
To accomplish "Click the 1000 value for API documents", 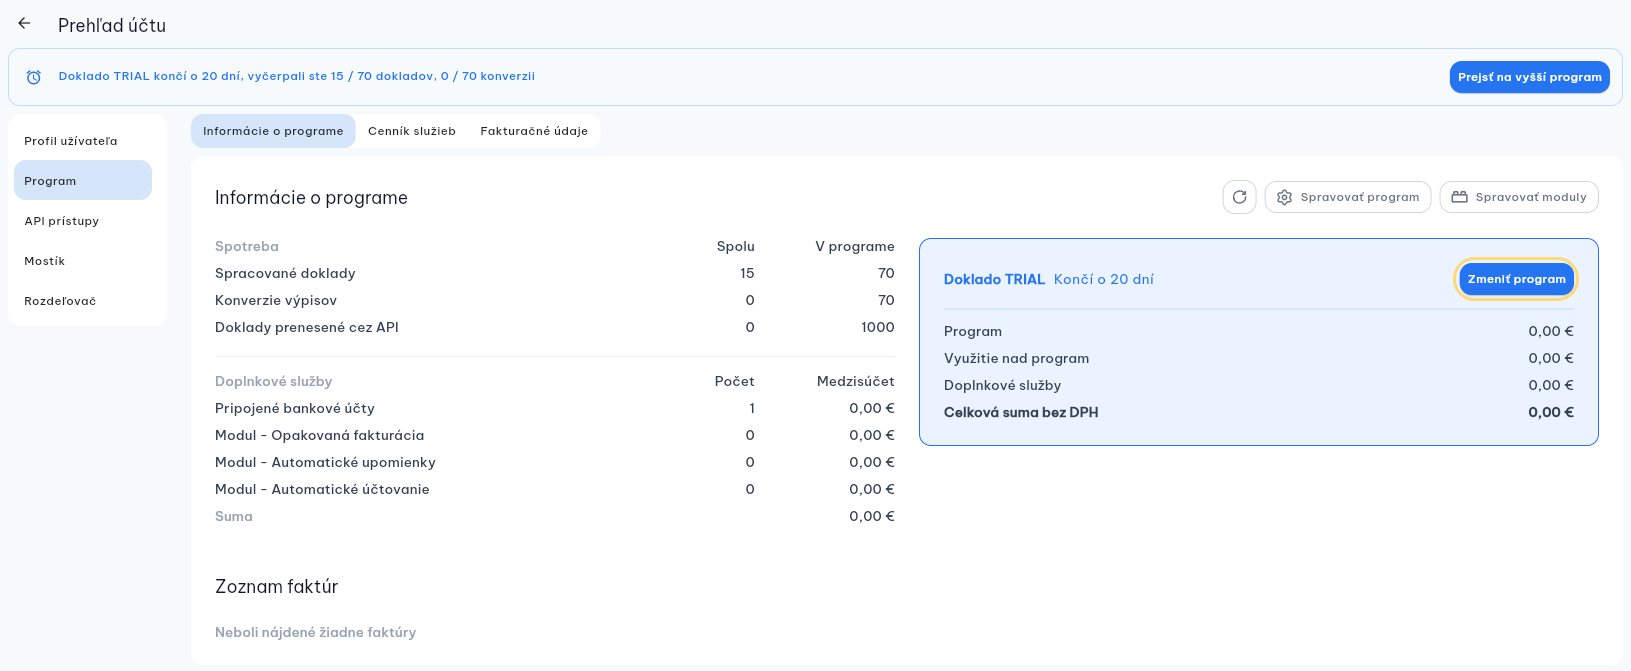I will coord(878,327).
